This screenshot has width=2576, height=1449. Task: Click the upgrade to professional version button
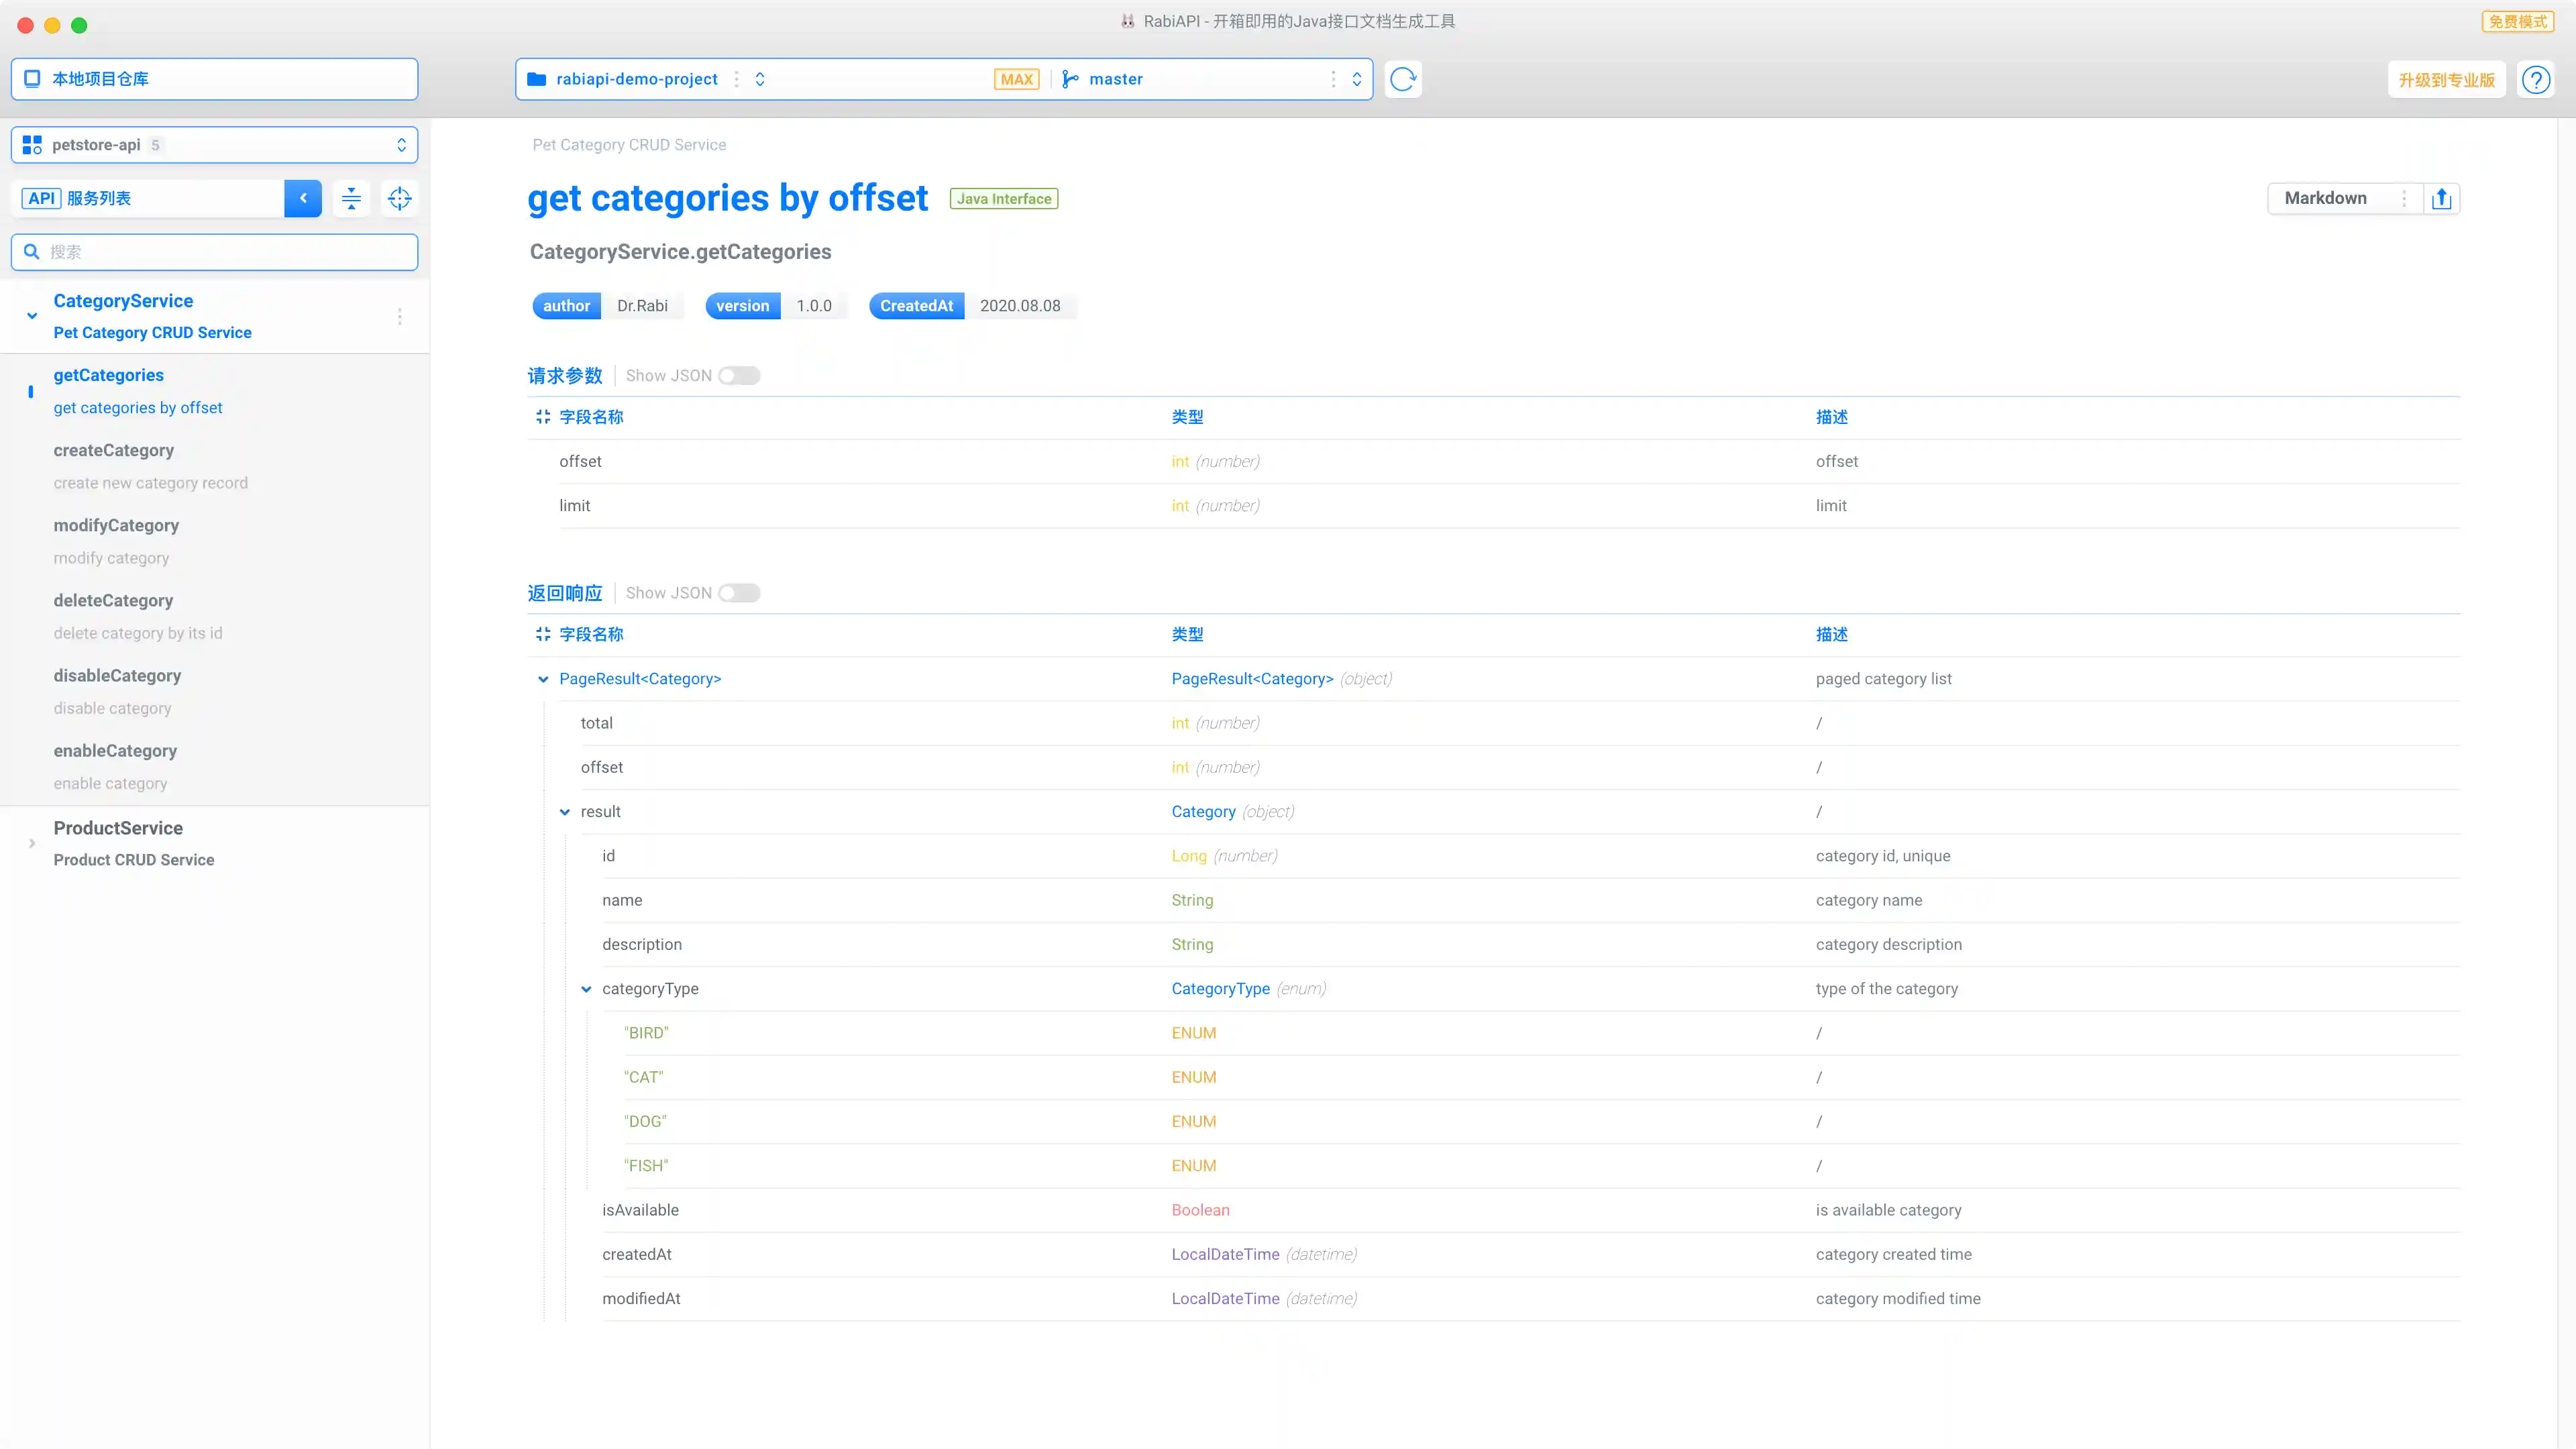[x=2446, y=80]
